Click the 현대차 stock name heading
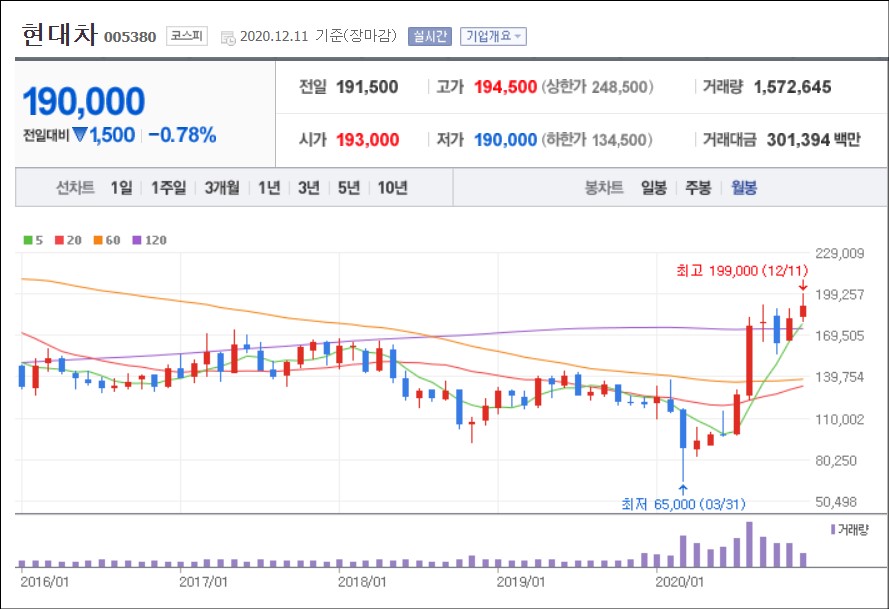The image size is (889, 609). click(60, 35)
